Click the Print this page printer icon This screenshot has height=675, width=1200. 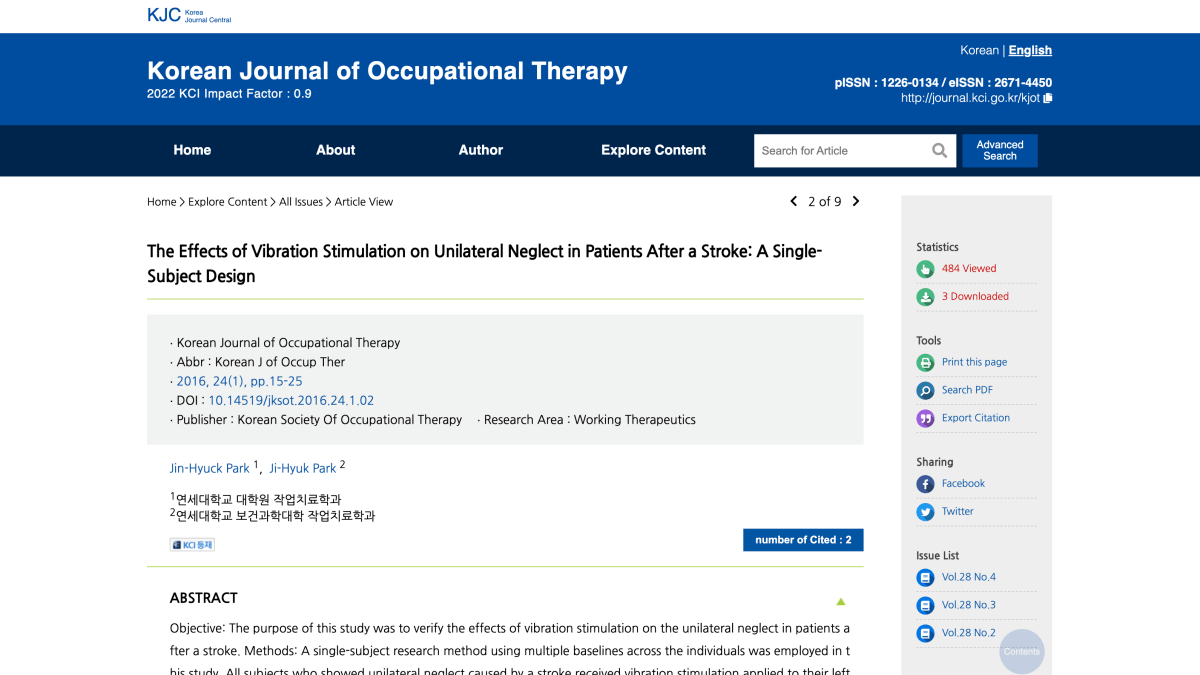925,363
